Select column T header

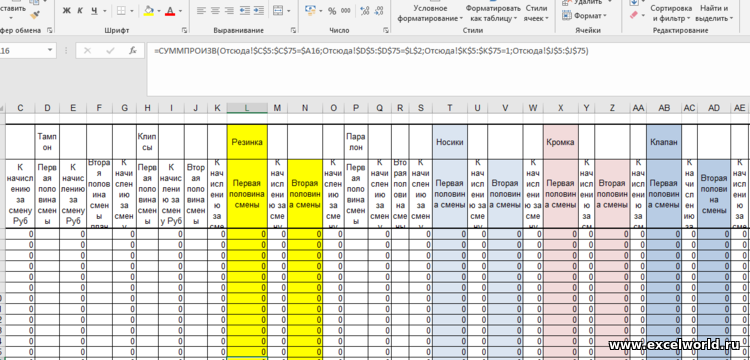point(450,109)
